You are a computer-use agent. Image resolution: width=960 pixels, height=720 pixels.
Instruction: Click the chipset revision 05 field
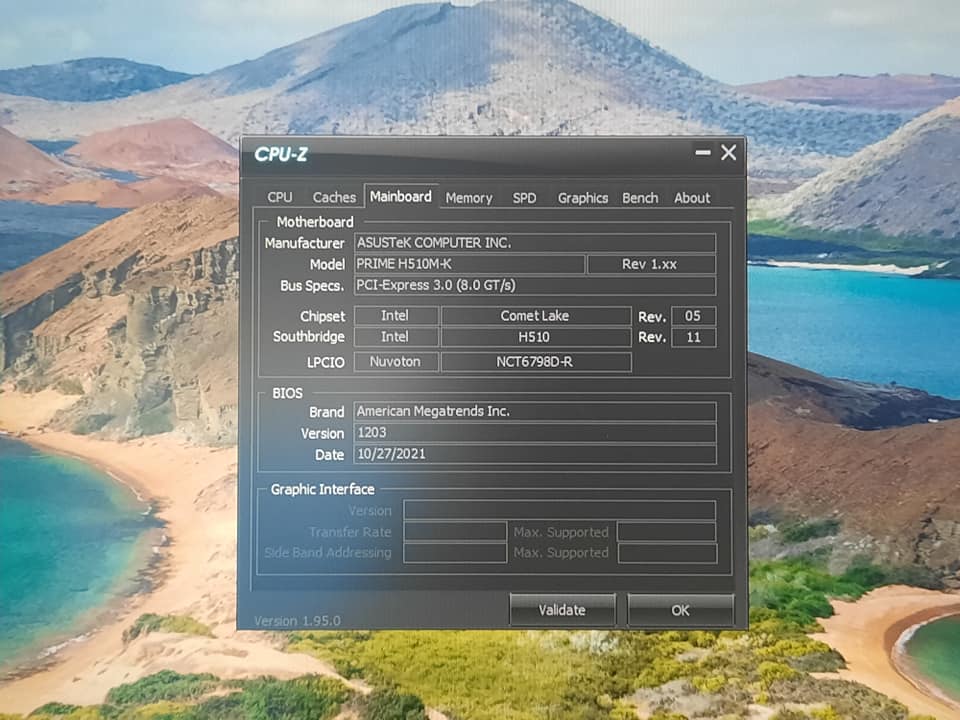693,316
